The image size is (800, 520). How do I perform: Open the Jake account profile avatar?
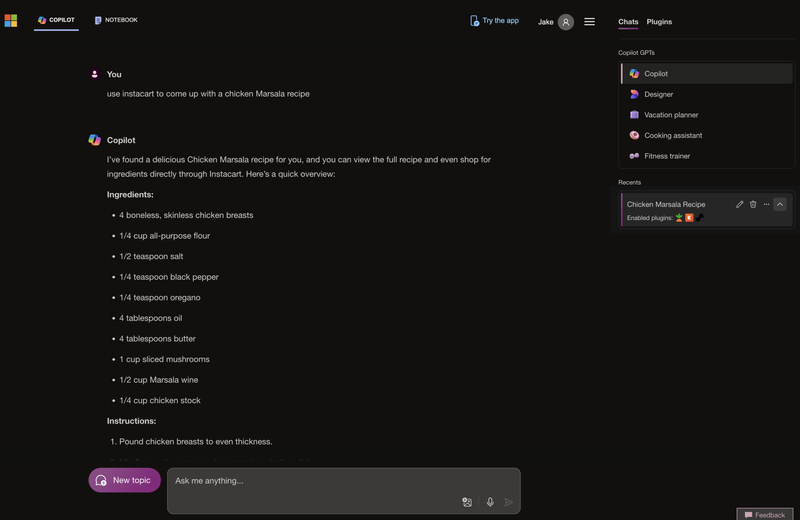point(566,21)
